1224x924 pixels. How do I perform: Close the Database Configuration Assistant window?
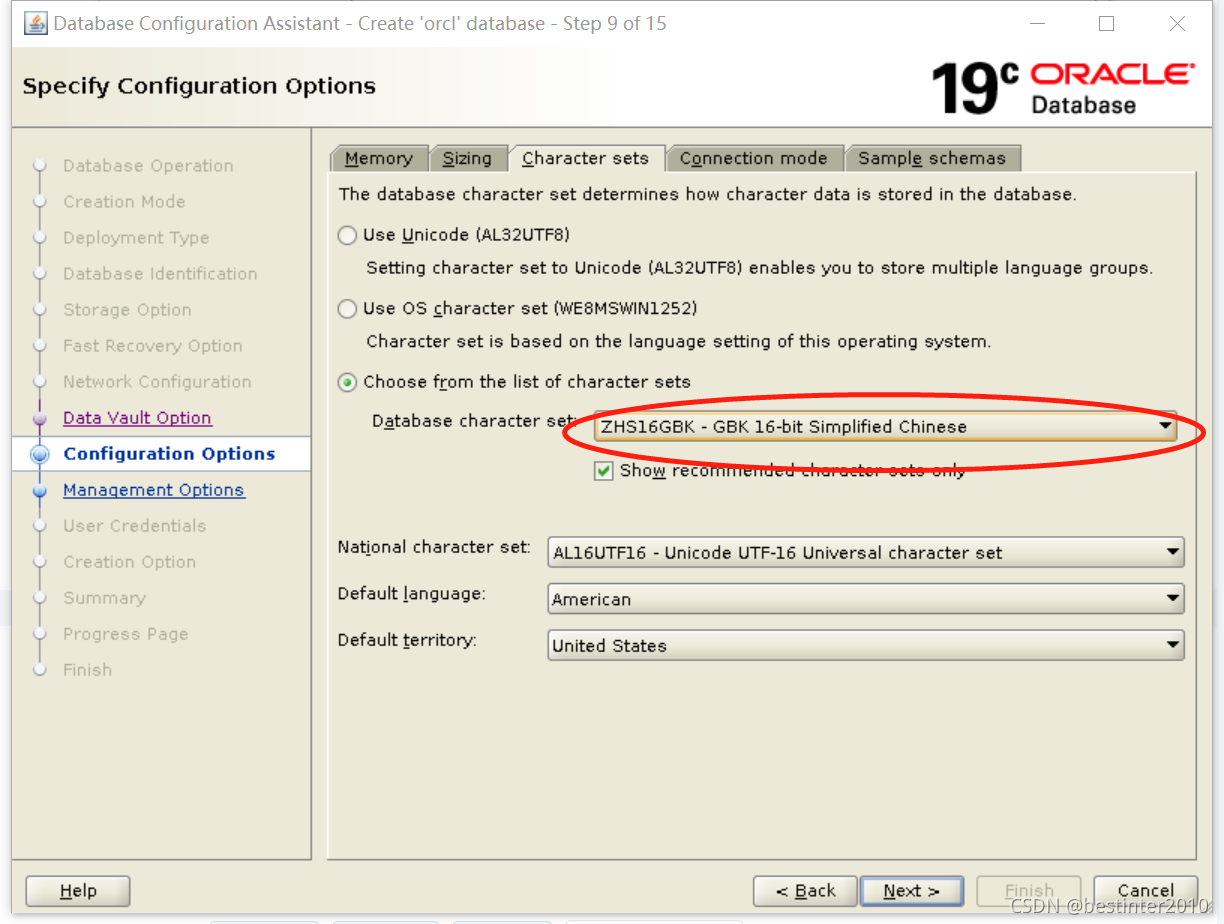pos(1177,23)
